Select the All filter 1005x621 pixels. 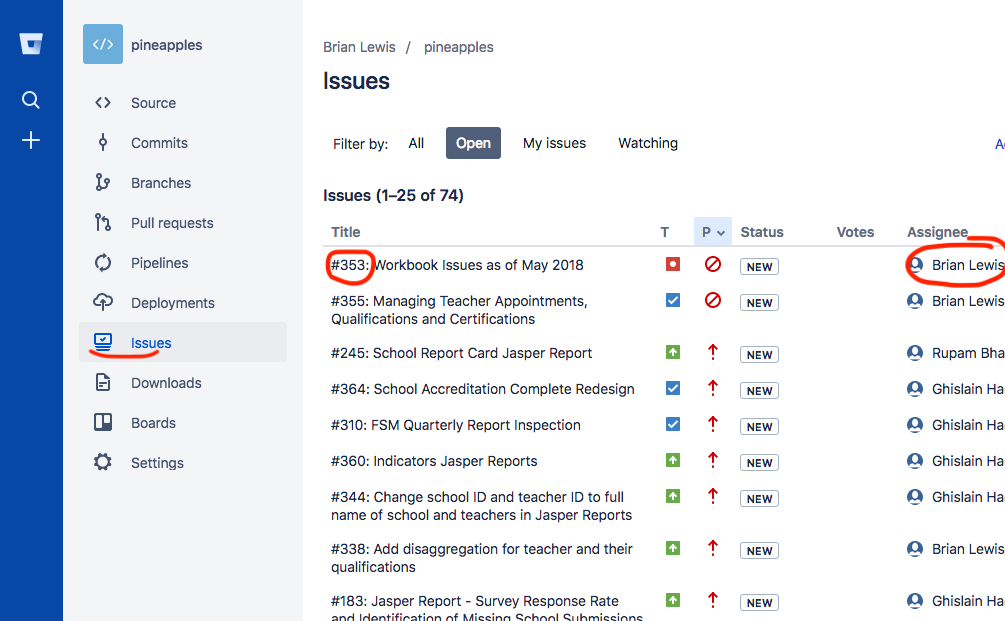pos(416,143)
